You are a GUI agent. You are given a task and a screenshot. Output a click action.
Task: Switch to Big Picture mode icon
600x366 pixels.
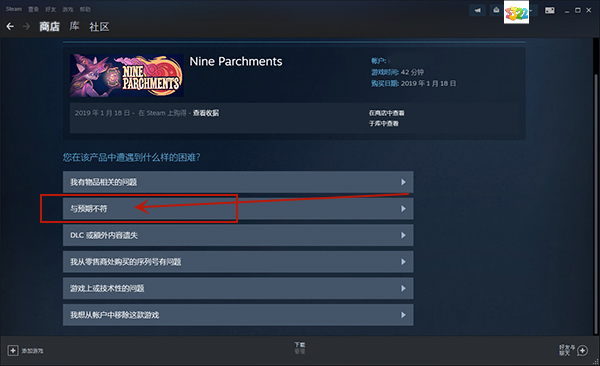pyautogui.click(x=549, y=10)
